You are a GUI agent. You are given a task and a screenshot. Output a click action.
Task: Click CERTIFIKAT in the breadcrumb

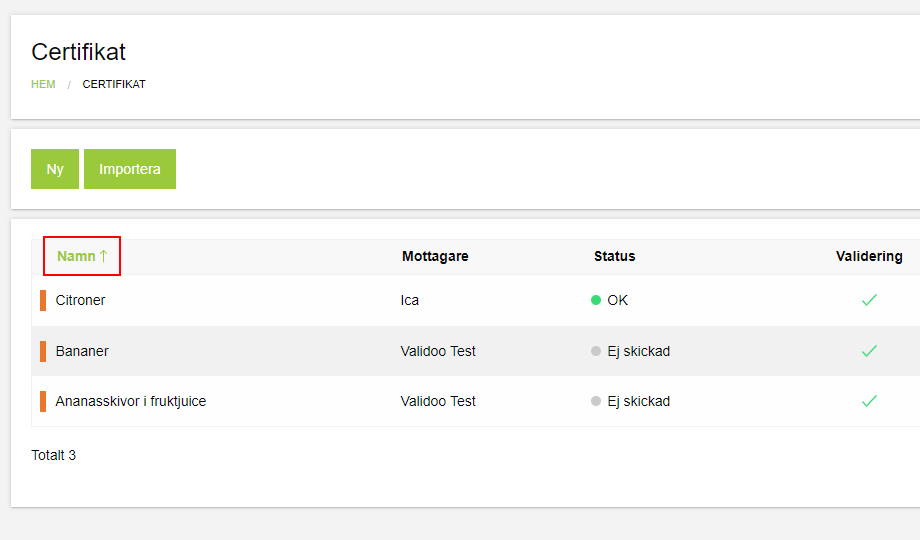[114, 84]
